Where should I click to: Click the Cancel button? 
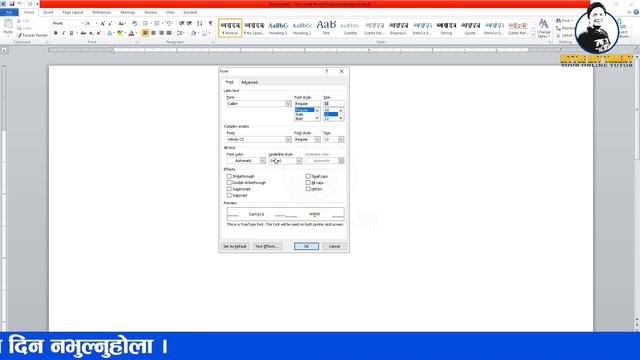coord(334,246)
